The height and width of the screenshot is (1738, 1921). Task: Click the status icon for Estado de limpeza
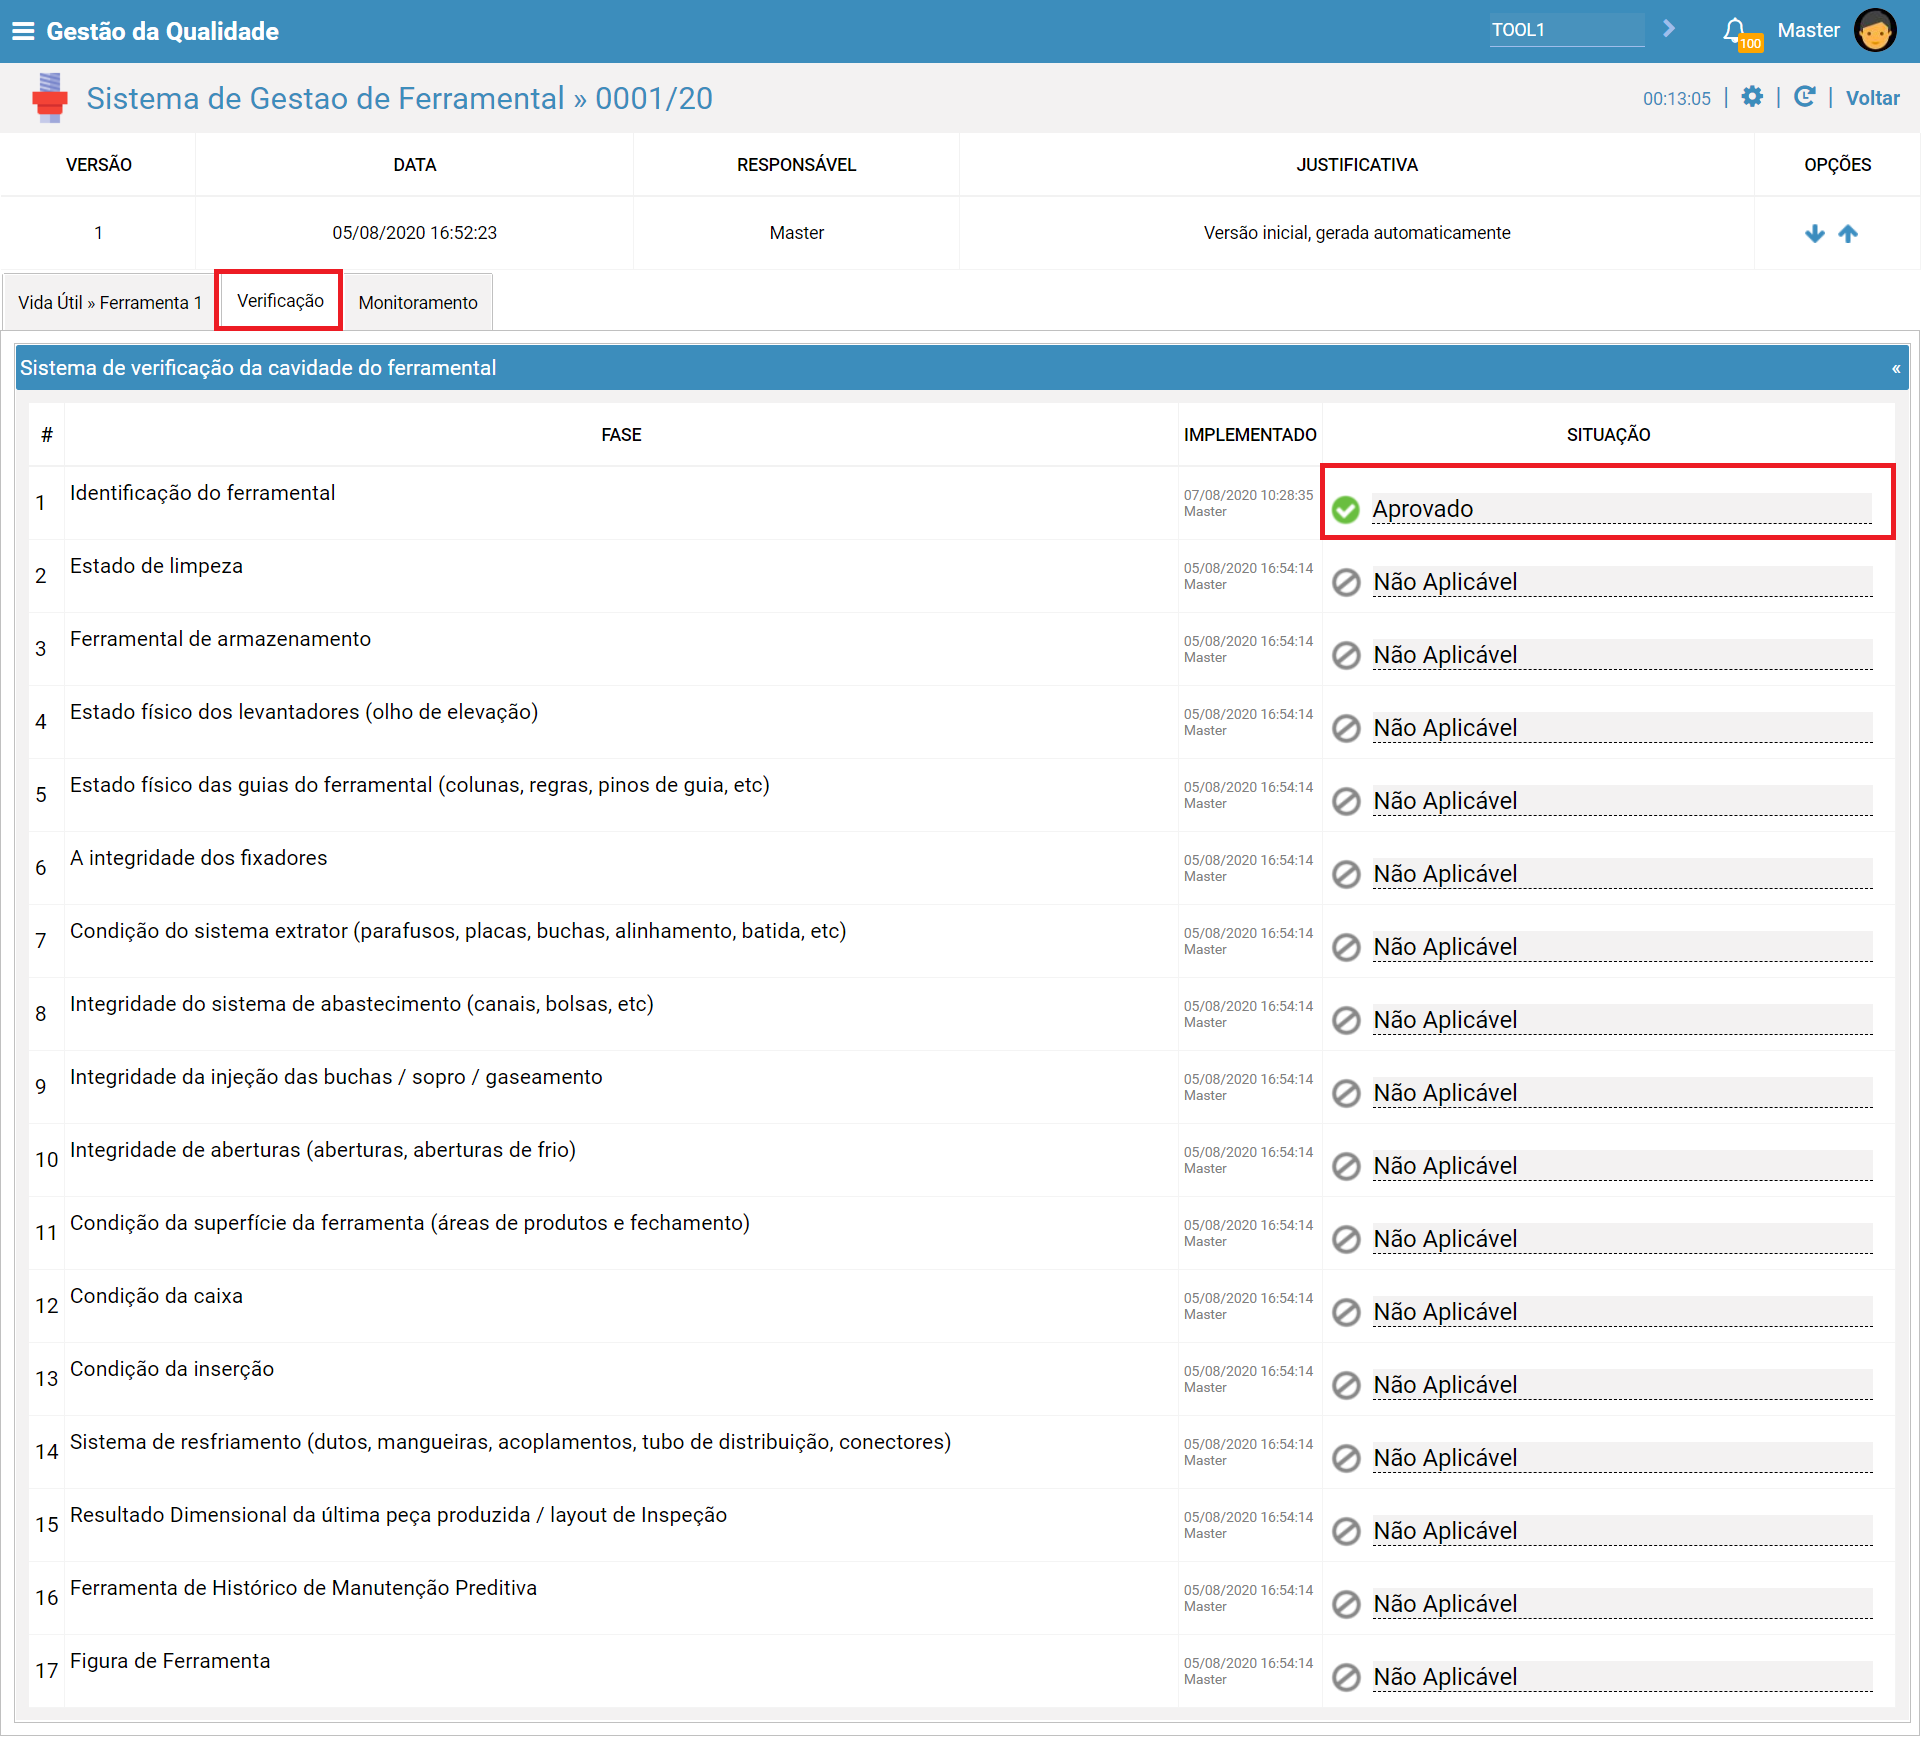pos(1346,582)
